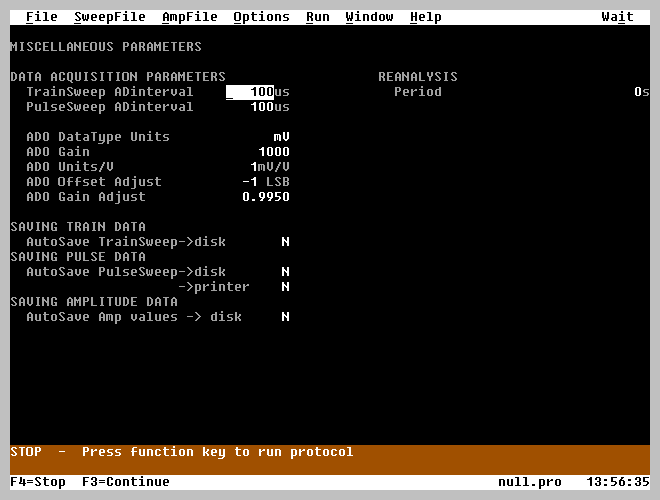Click the Reanalysis Period value field
660x500 pixels.
[x=640, y=92]
